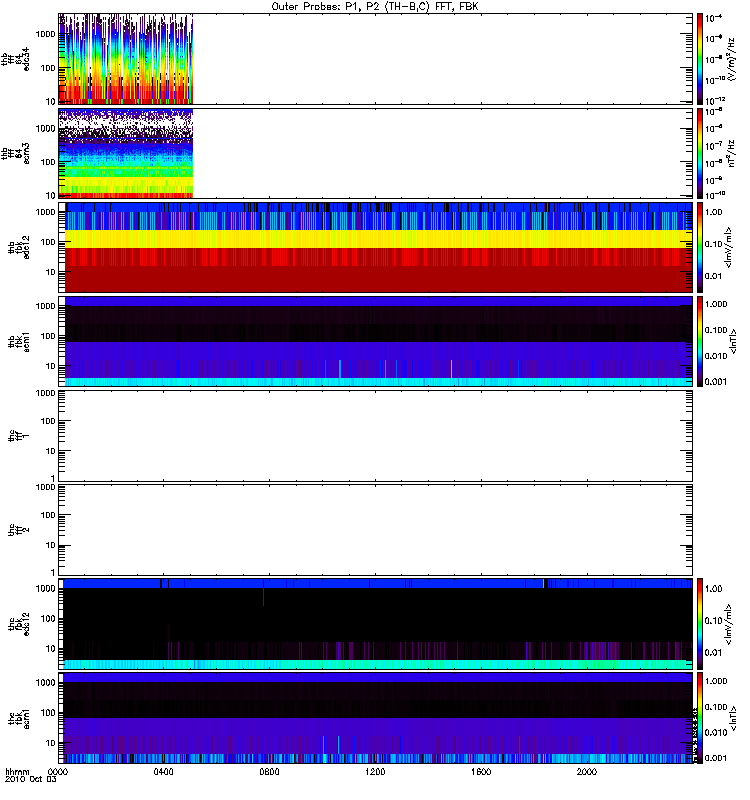Click the nT²/Hz color bar

point(700,153)
